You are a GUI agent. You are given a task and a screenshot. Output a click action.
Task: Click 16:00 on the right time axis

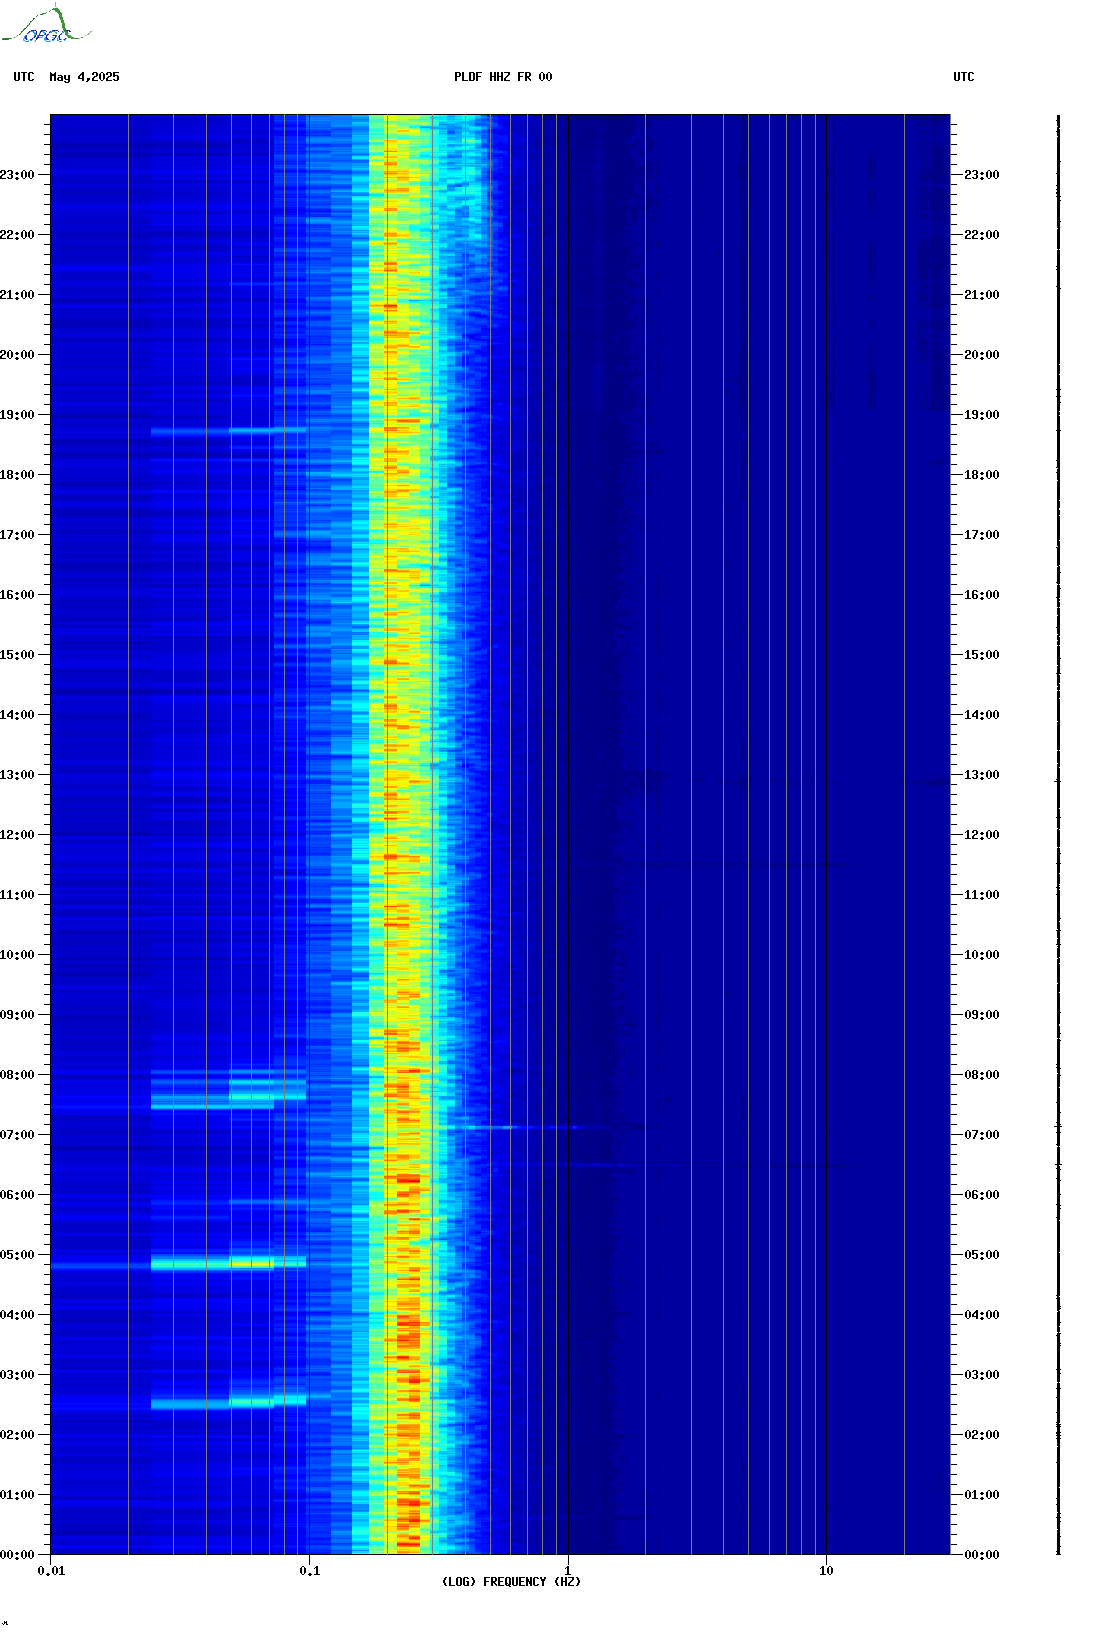(x=982, y=595)
